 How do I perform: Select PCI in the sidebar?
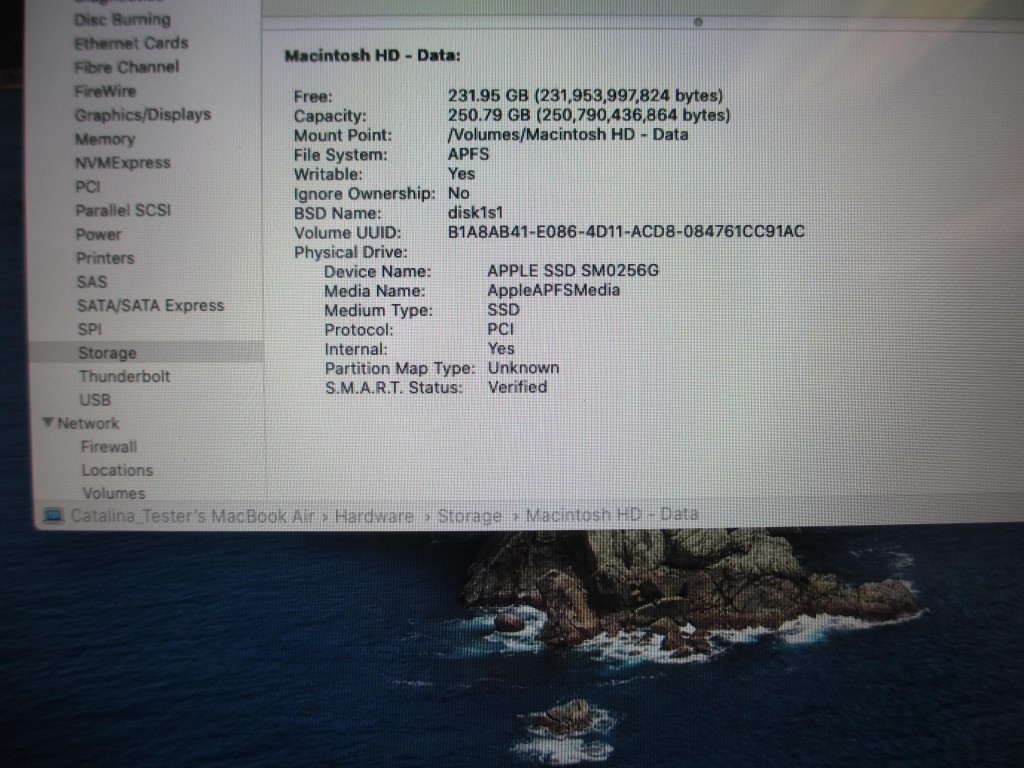coord(88,187)
